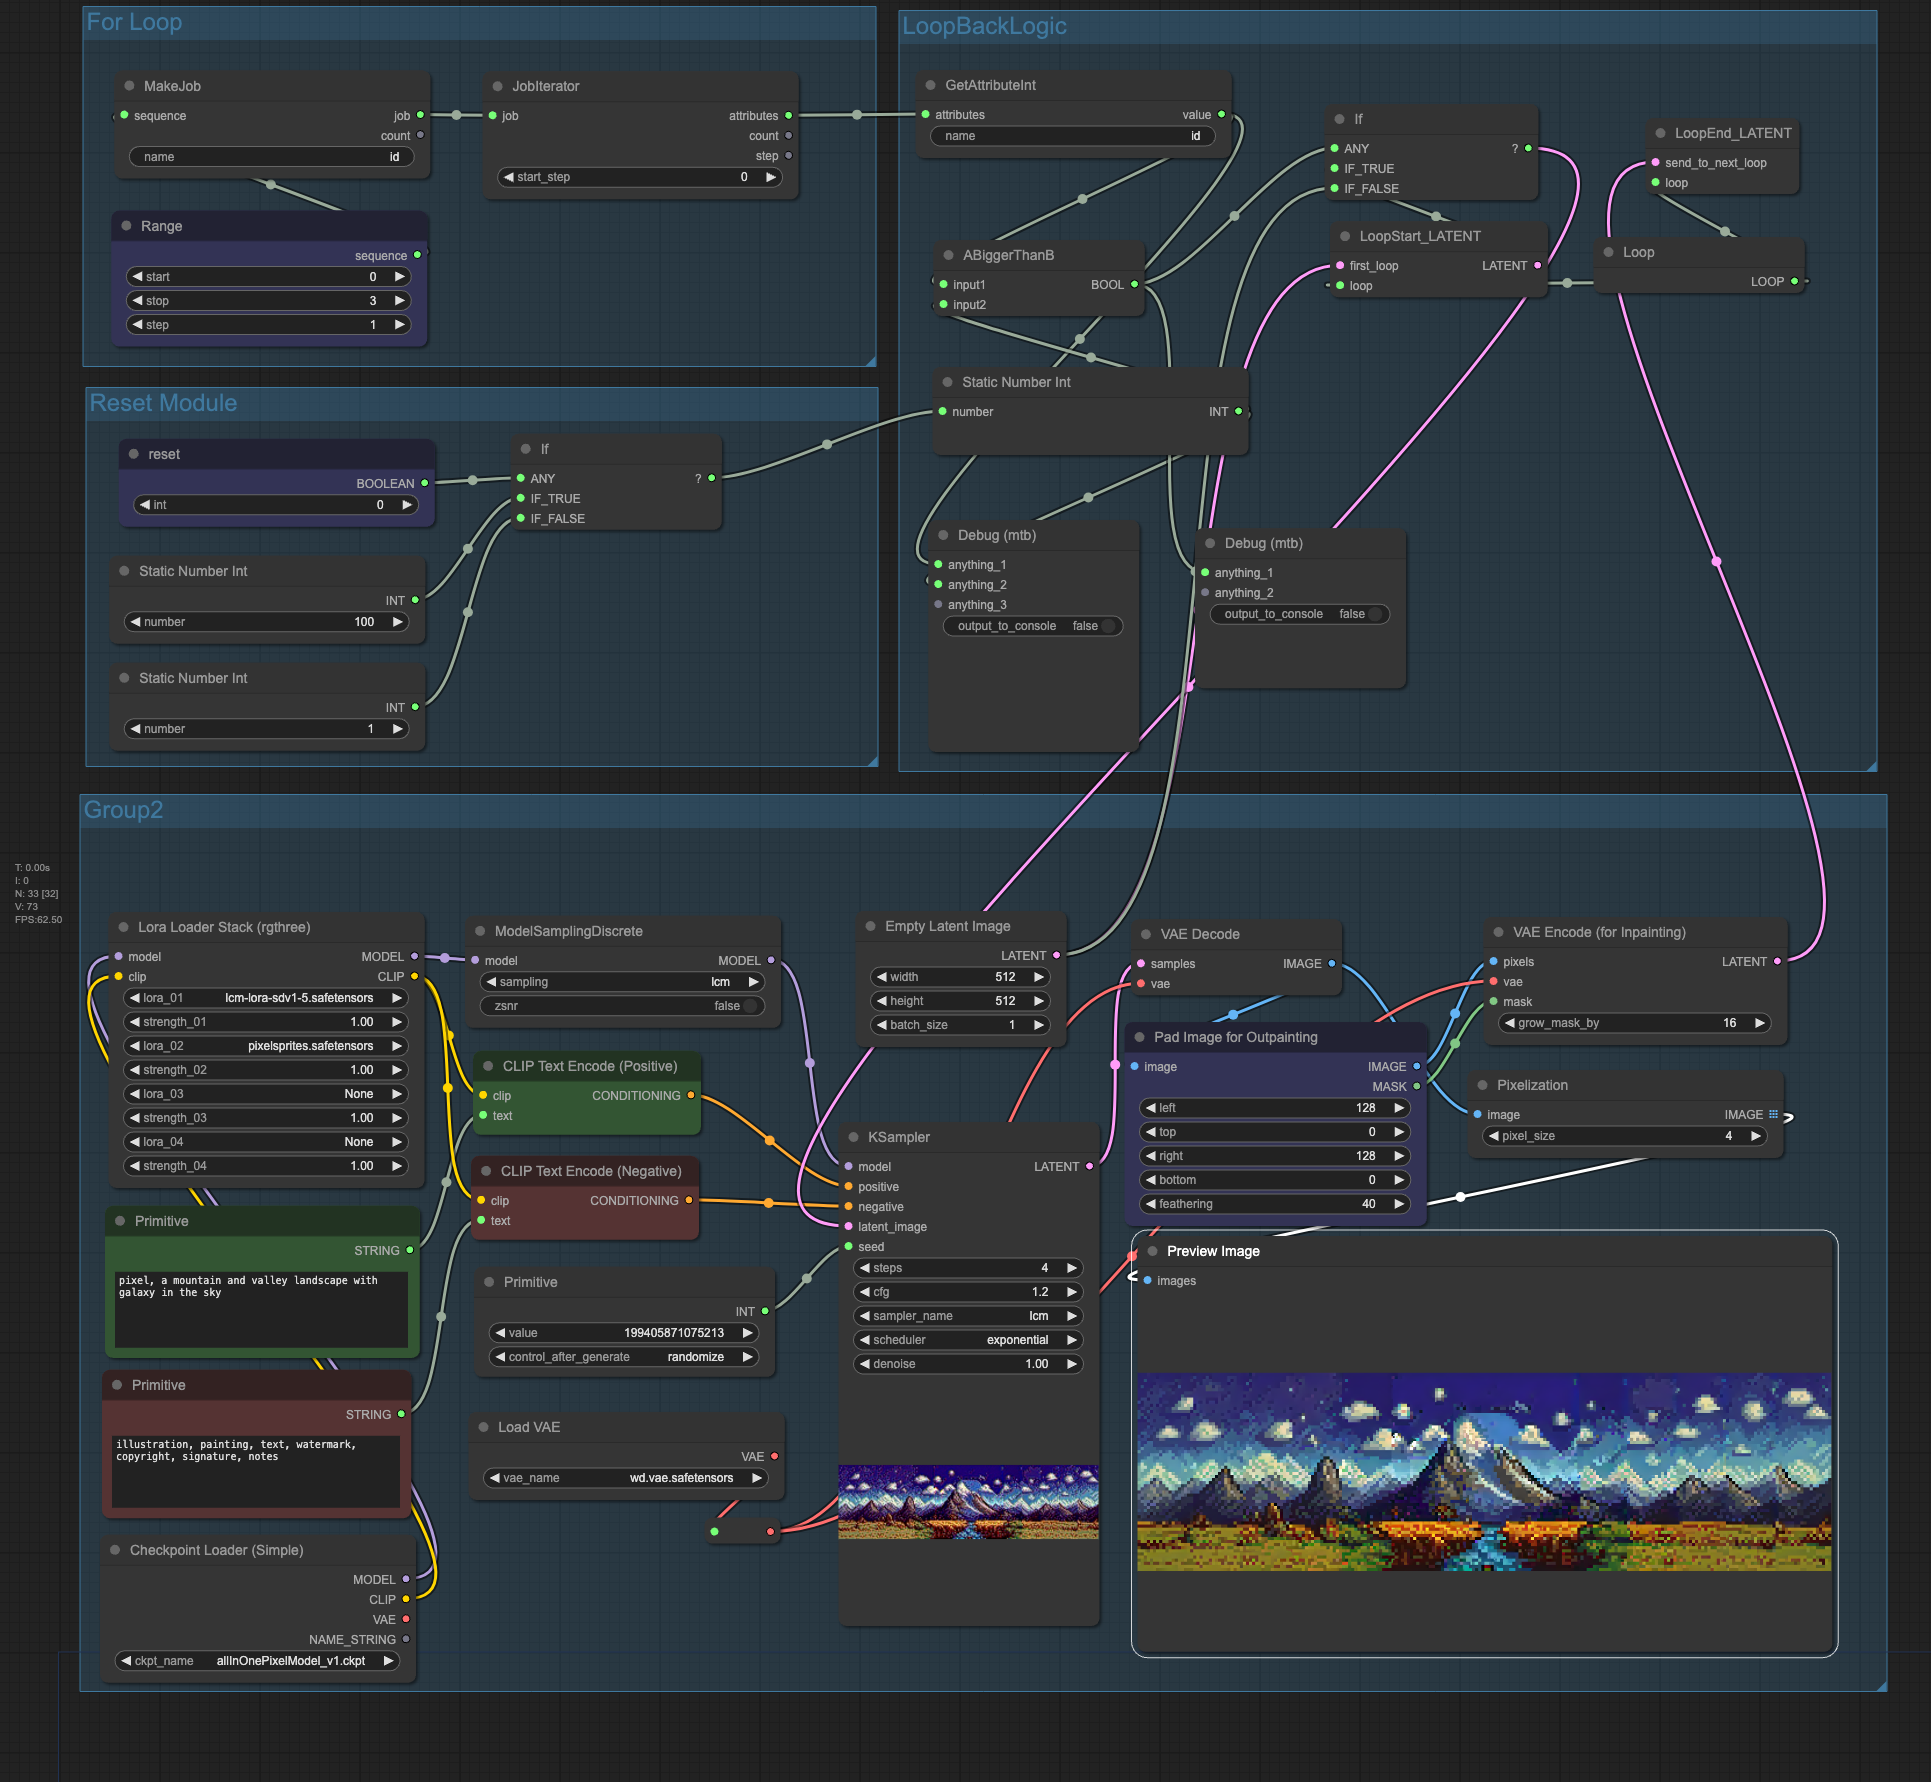
Task: Click the large Preview Image output
Action: (x=1484, y=1472)
